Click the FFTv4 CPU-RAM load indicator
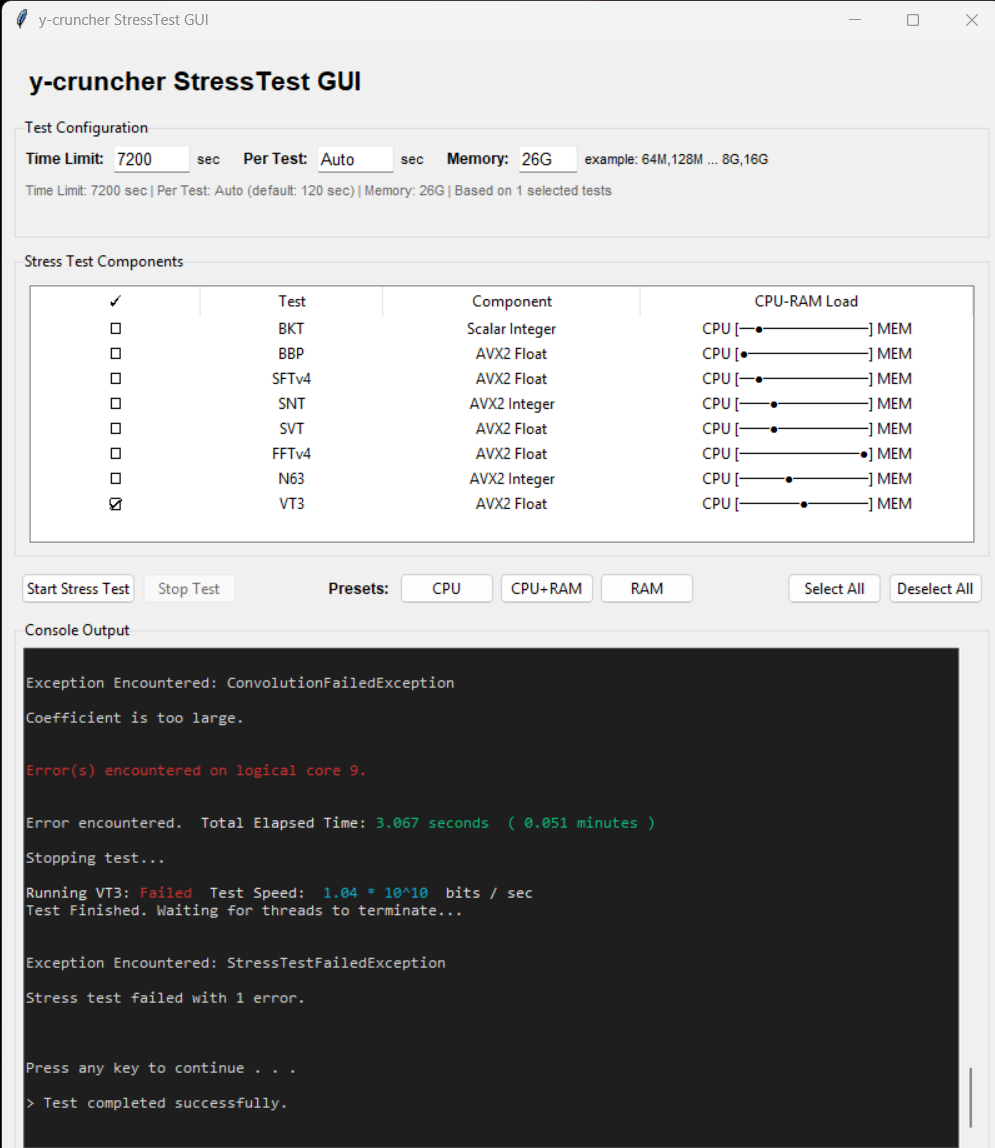 click(806, 453)
